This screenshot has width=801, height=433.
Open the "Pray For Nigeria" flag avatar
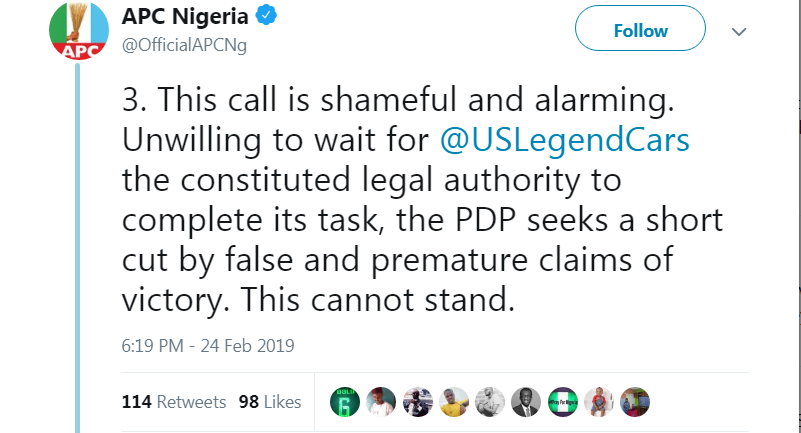563,402
